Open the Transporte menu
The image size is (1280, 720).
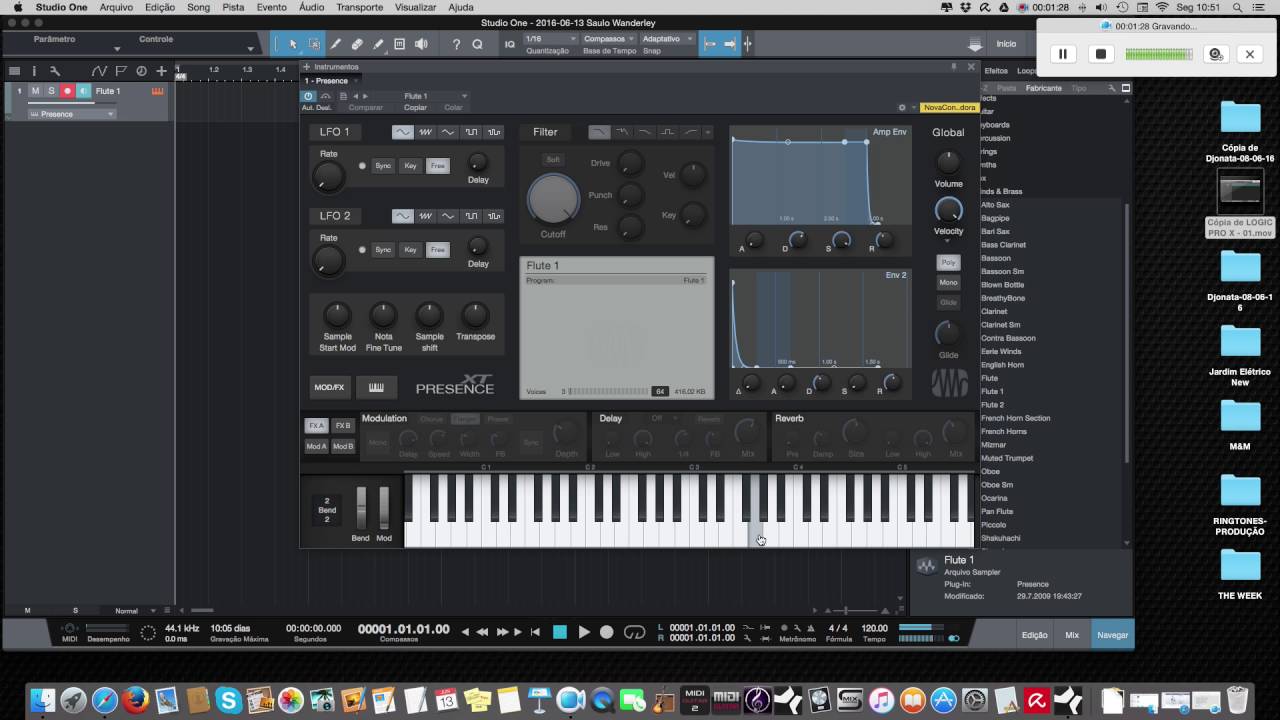coord(359,7)
